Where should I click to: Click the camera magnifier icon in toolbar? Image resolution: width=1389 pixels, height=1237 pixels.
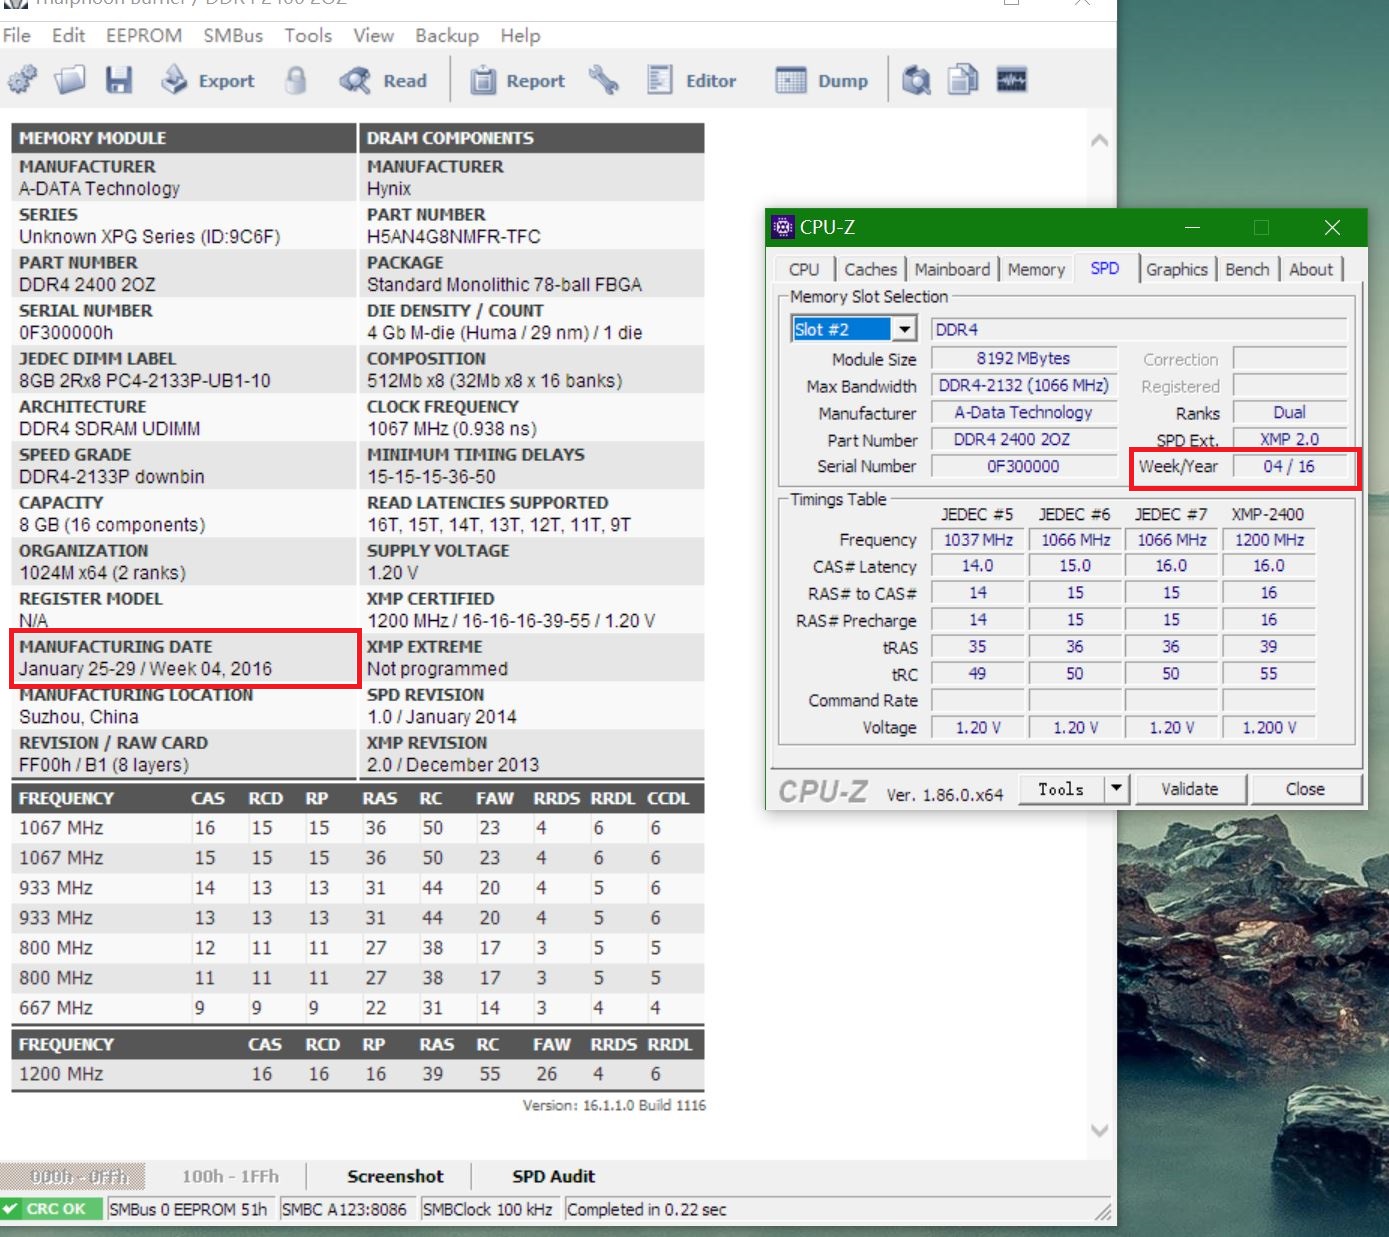coord(916,80)
